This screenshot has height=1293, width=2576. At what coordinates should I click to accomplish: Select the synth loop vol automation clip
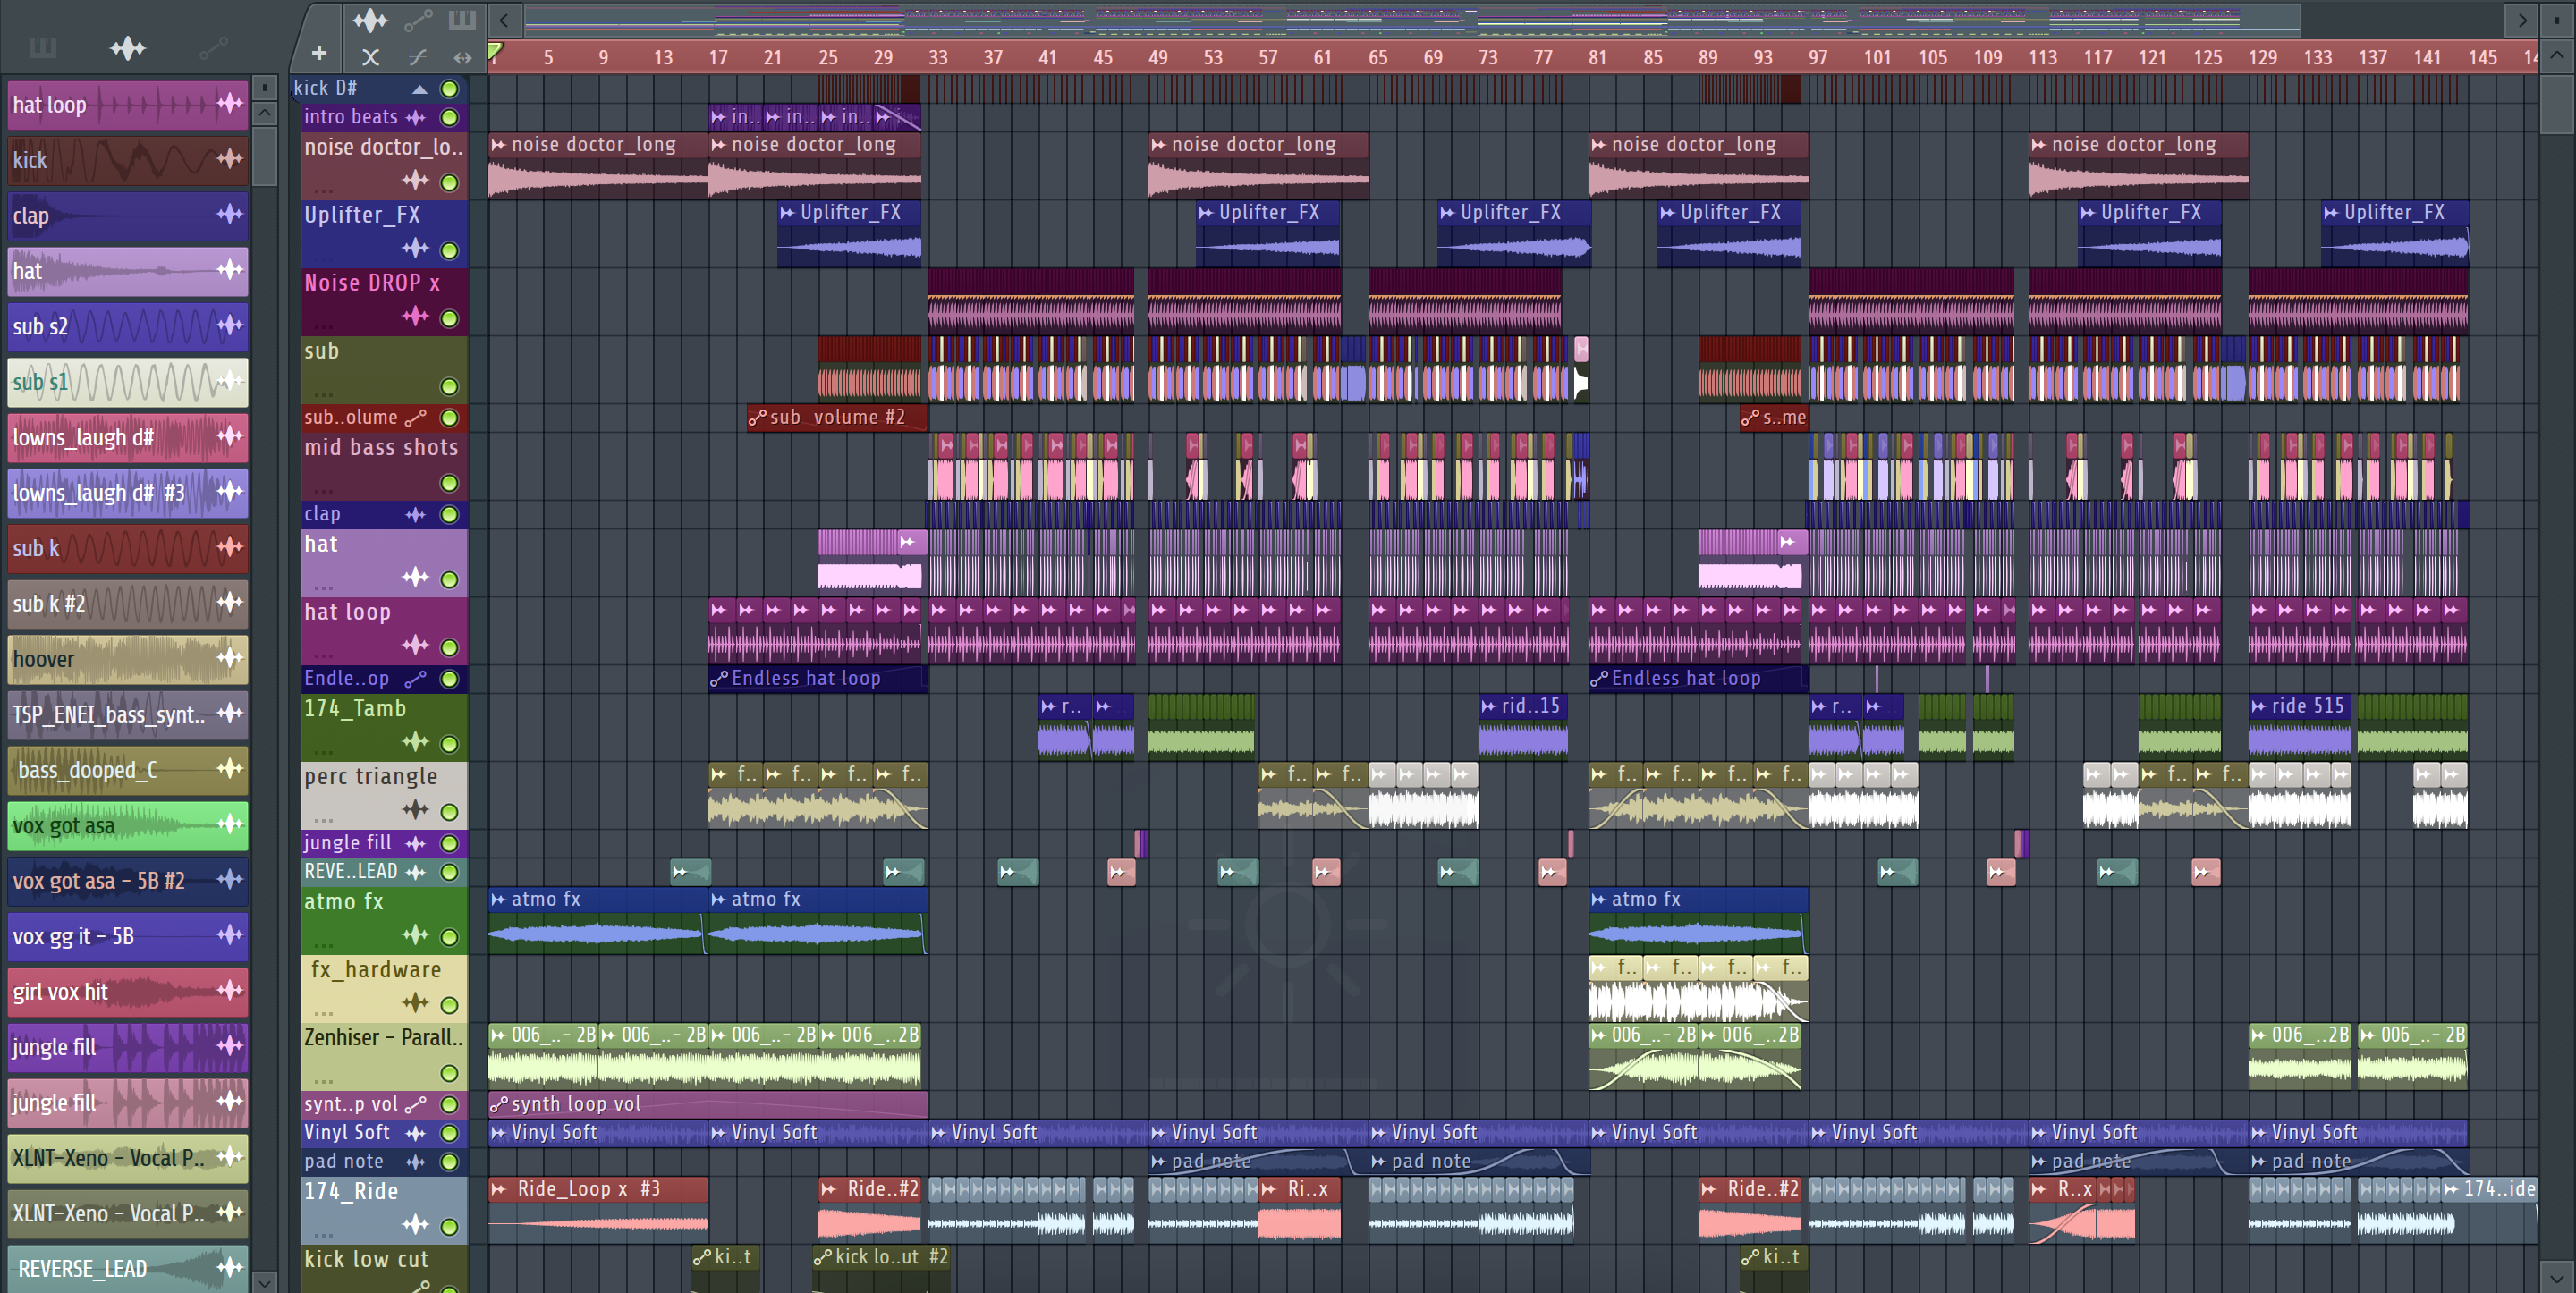pos(708,1104)
